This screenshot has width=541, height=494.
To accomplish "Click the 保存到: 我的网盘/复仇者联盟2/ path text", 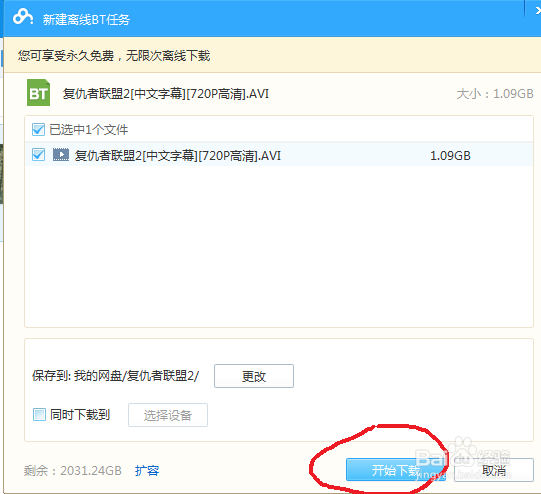I will [x=115, y=376].
